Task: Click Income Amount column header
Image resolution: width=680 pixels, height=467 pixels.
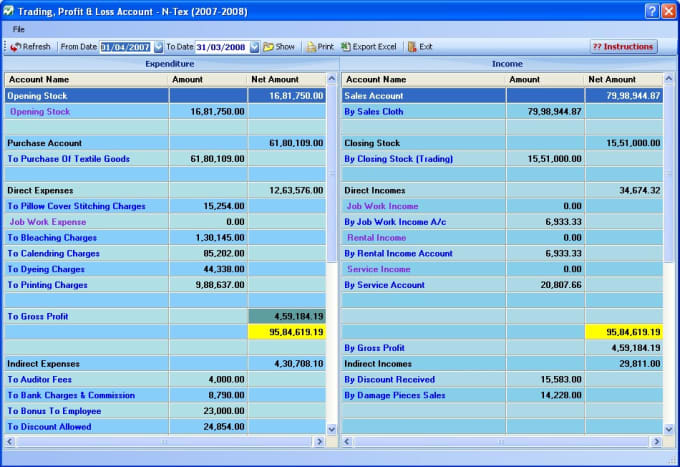Action: [x=545, y=79]
